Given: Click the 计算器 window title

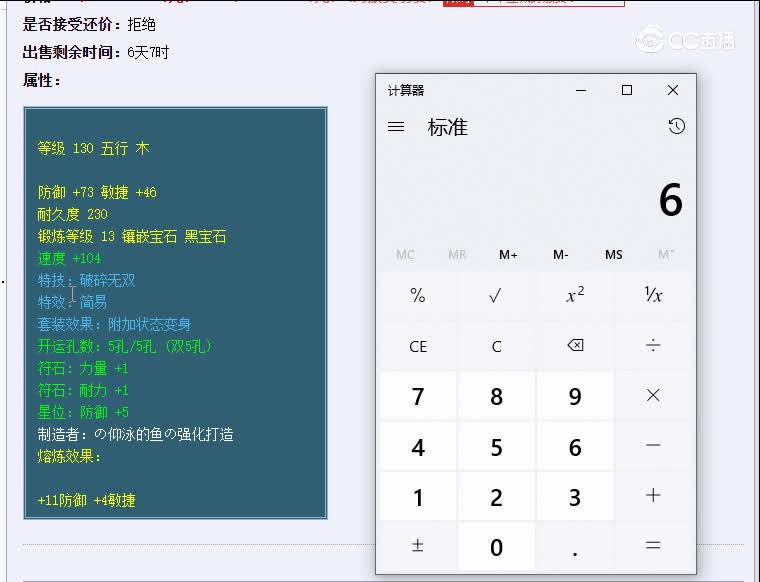Looking at the screenshot, I should point(406,90).
